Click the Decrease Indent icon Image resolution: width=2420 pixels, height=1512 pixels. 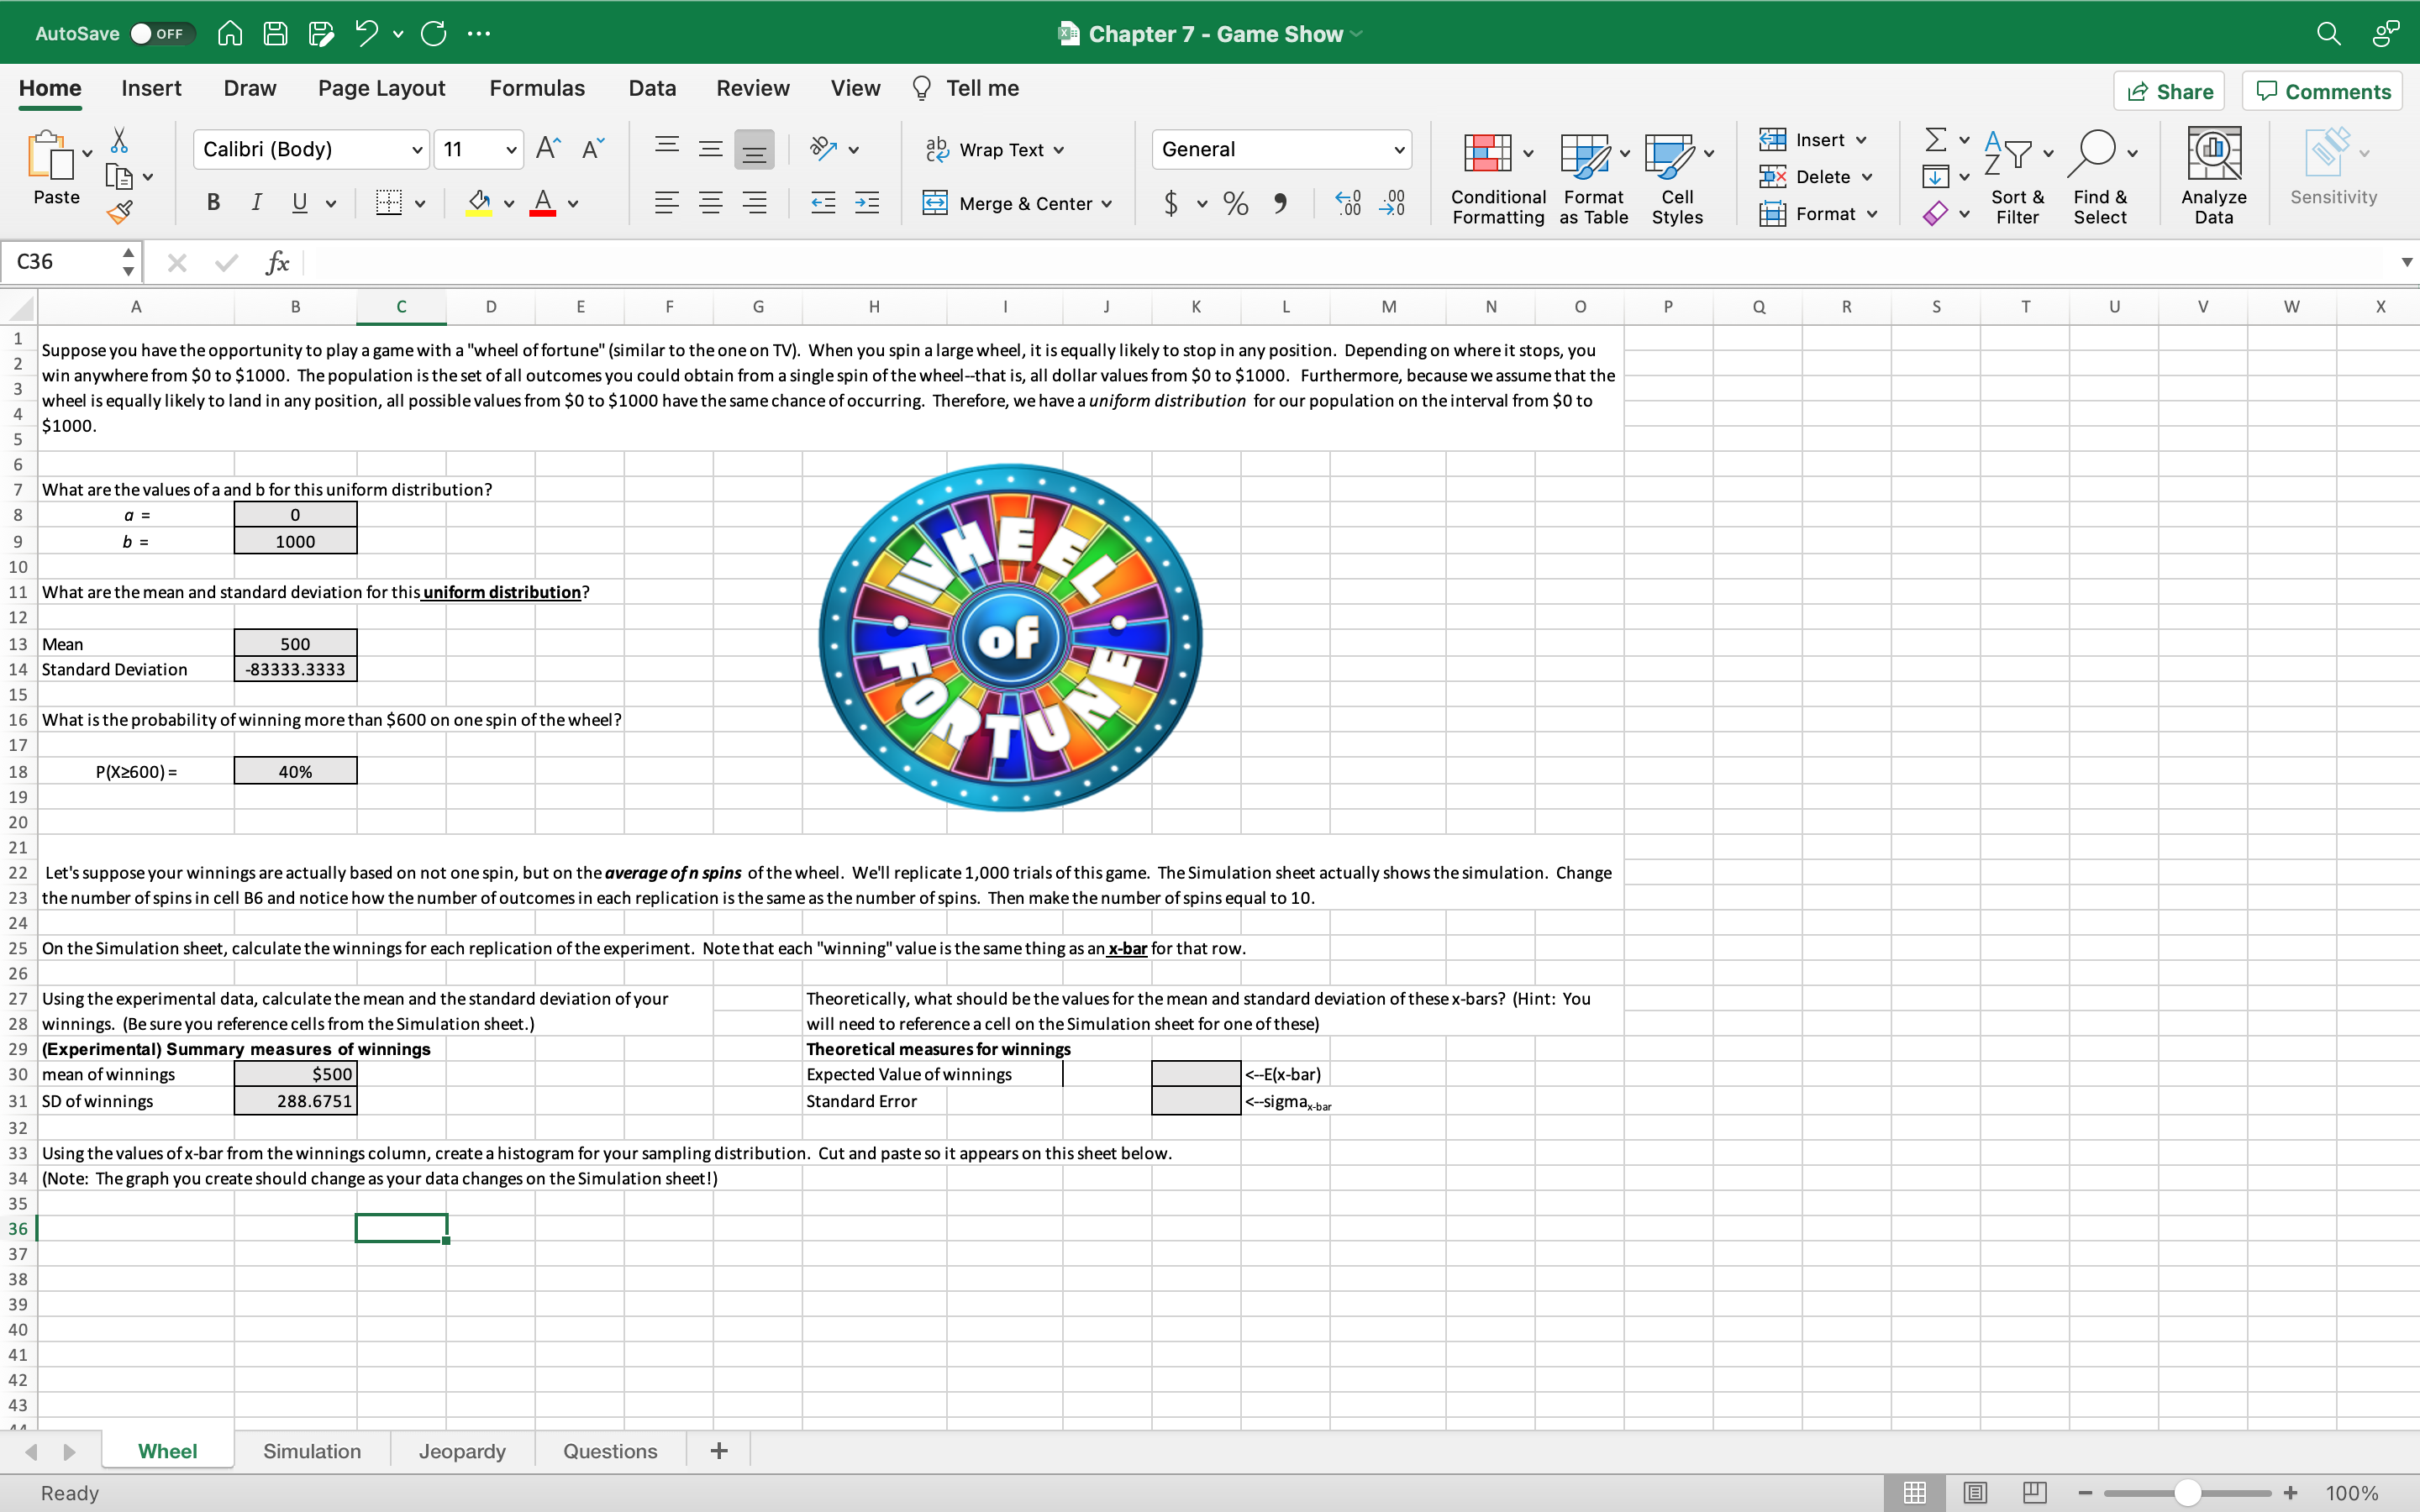(x=823, y=203)
